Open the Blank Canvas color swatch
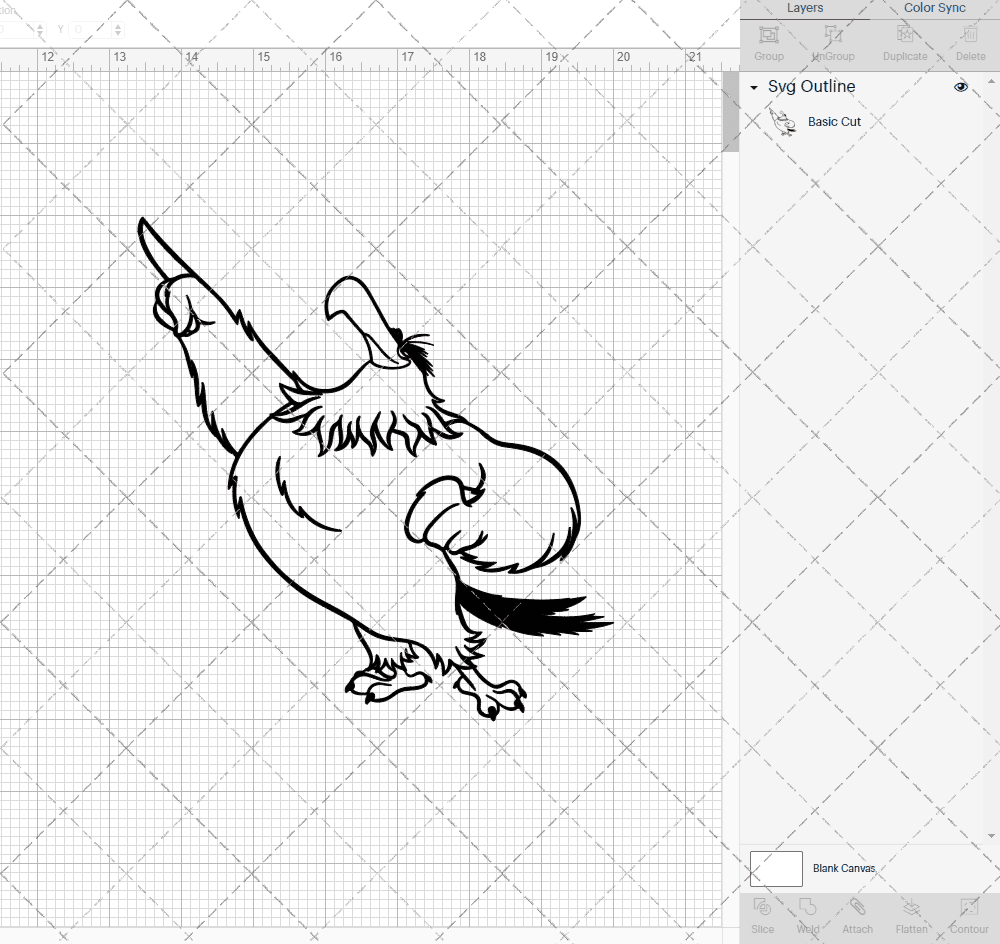The image size is (1000, 944). coord(776,868)
